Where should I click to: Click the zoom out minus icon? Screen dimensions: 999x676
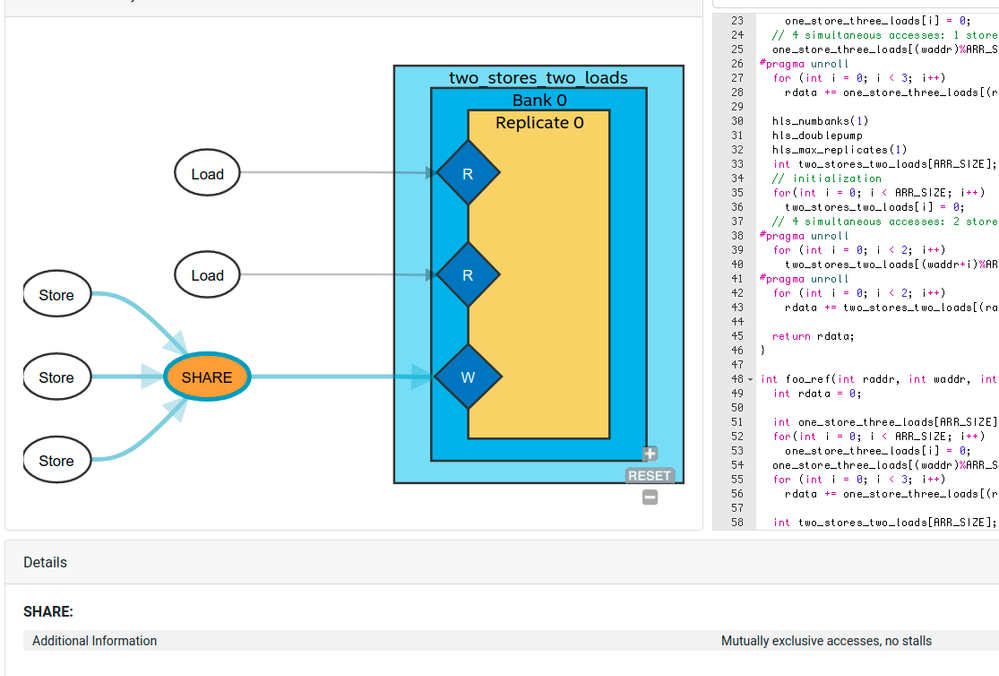pyautogui.click(x=650, y=497)
